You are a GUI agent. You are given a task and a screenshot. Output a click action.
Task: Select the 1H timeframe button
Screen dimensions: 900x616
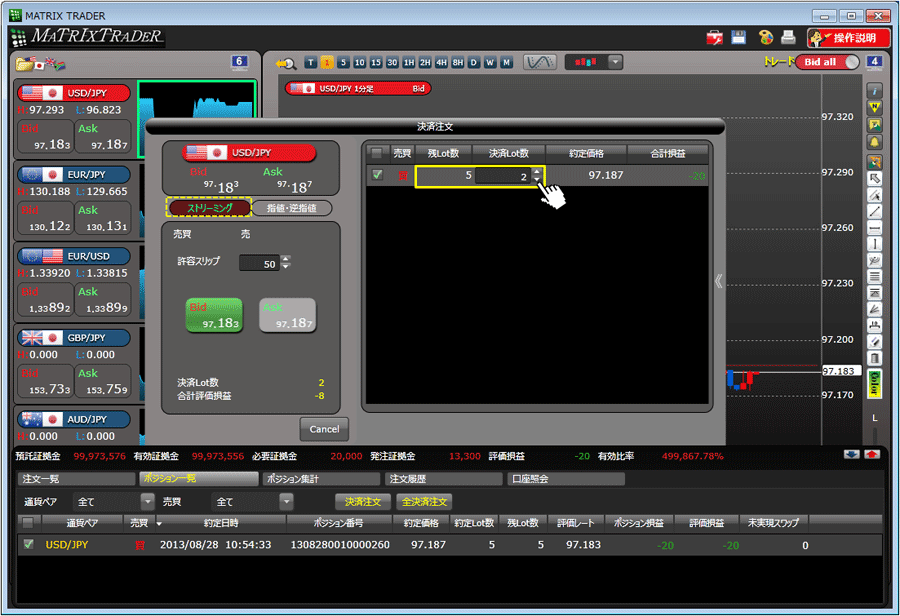[x=409, y=63]
